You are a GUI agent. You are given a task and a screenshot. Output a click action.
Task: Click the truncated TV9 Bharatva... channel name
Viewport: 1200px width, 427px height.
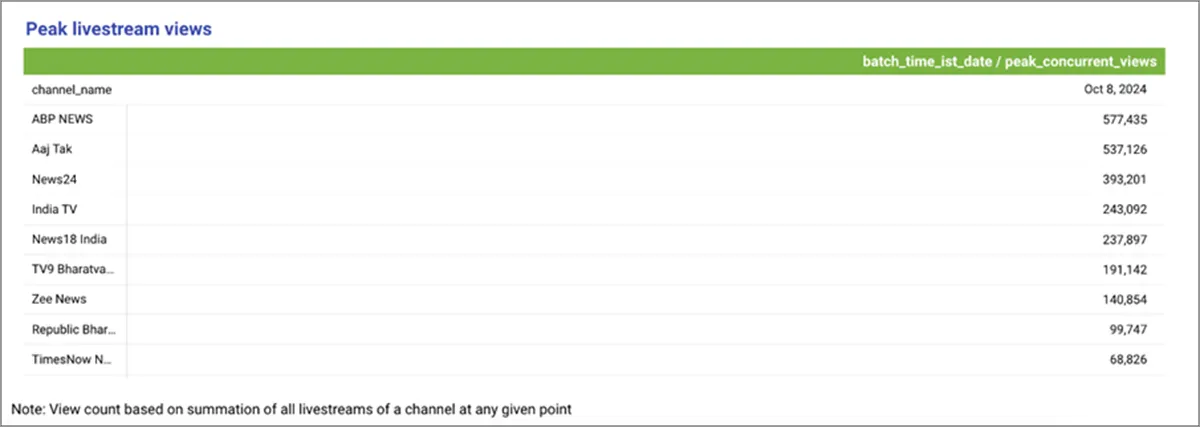[x=73, y=269]
